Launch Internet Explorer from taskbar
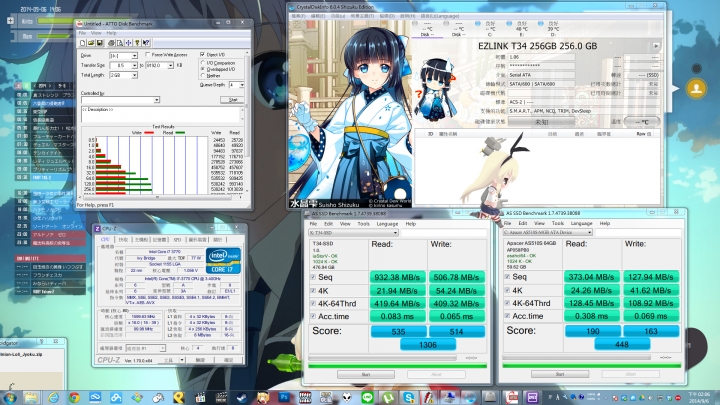 pyautogui.click(x=53, y=397)
